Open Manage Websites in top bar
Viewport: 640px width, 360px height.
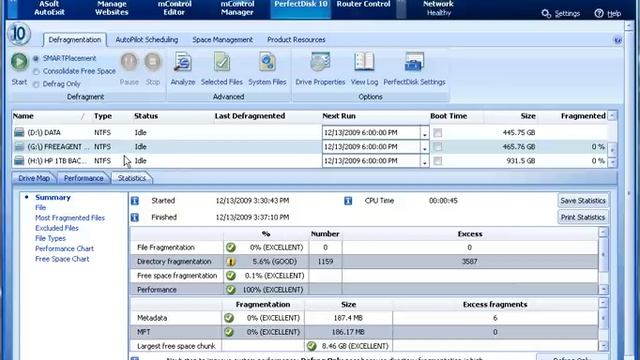(111, 9)
